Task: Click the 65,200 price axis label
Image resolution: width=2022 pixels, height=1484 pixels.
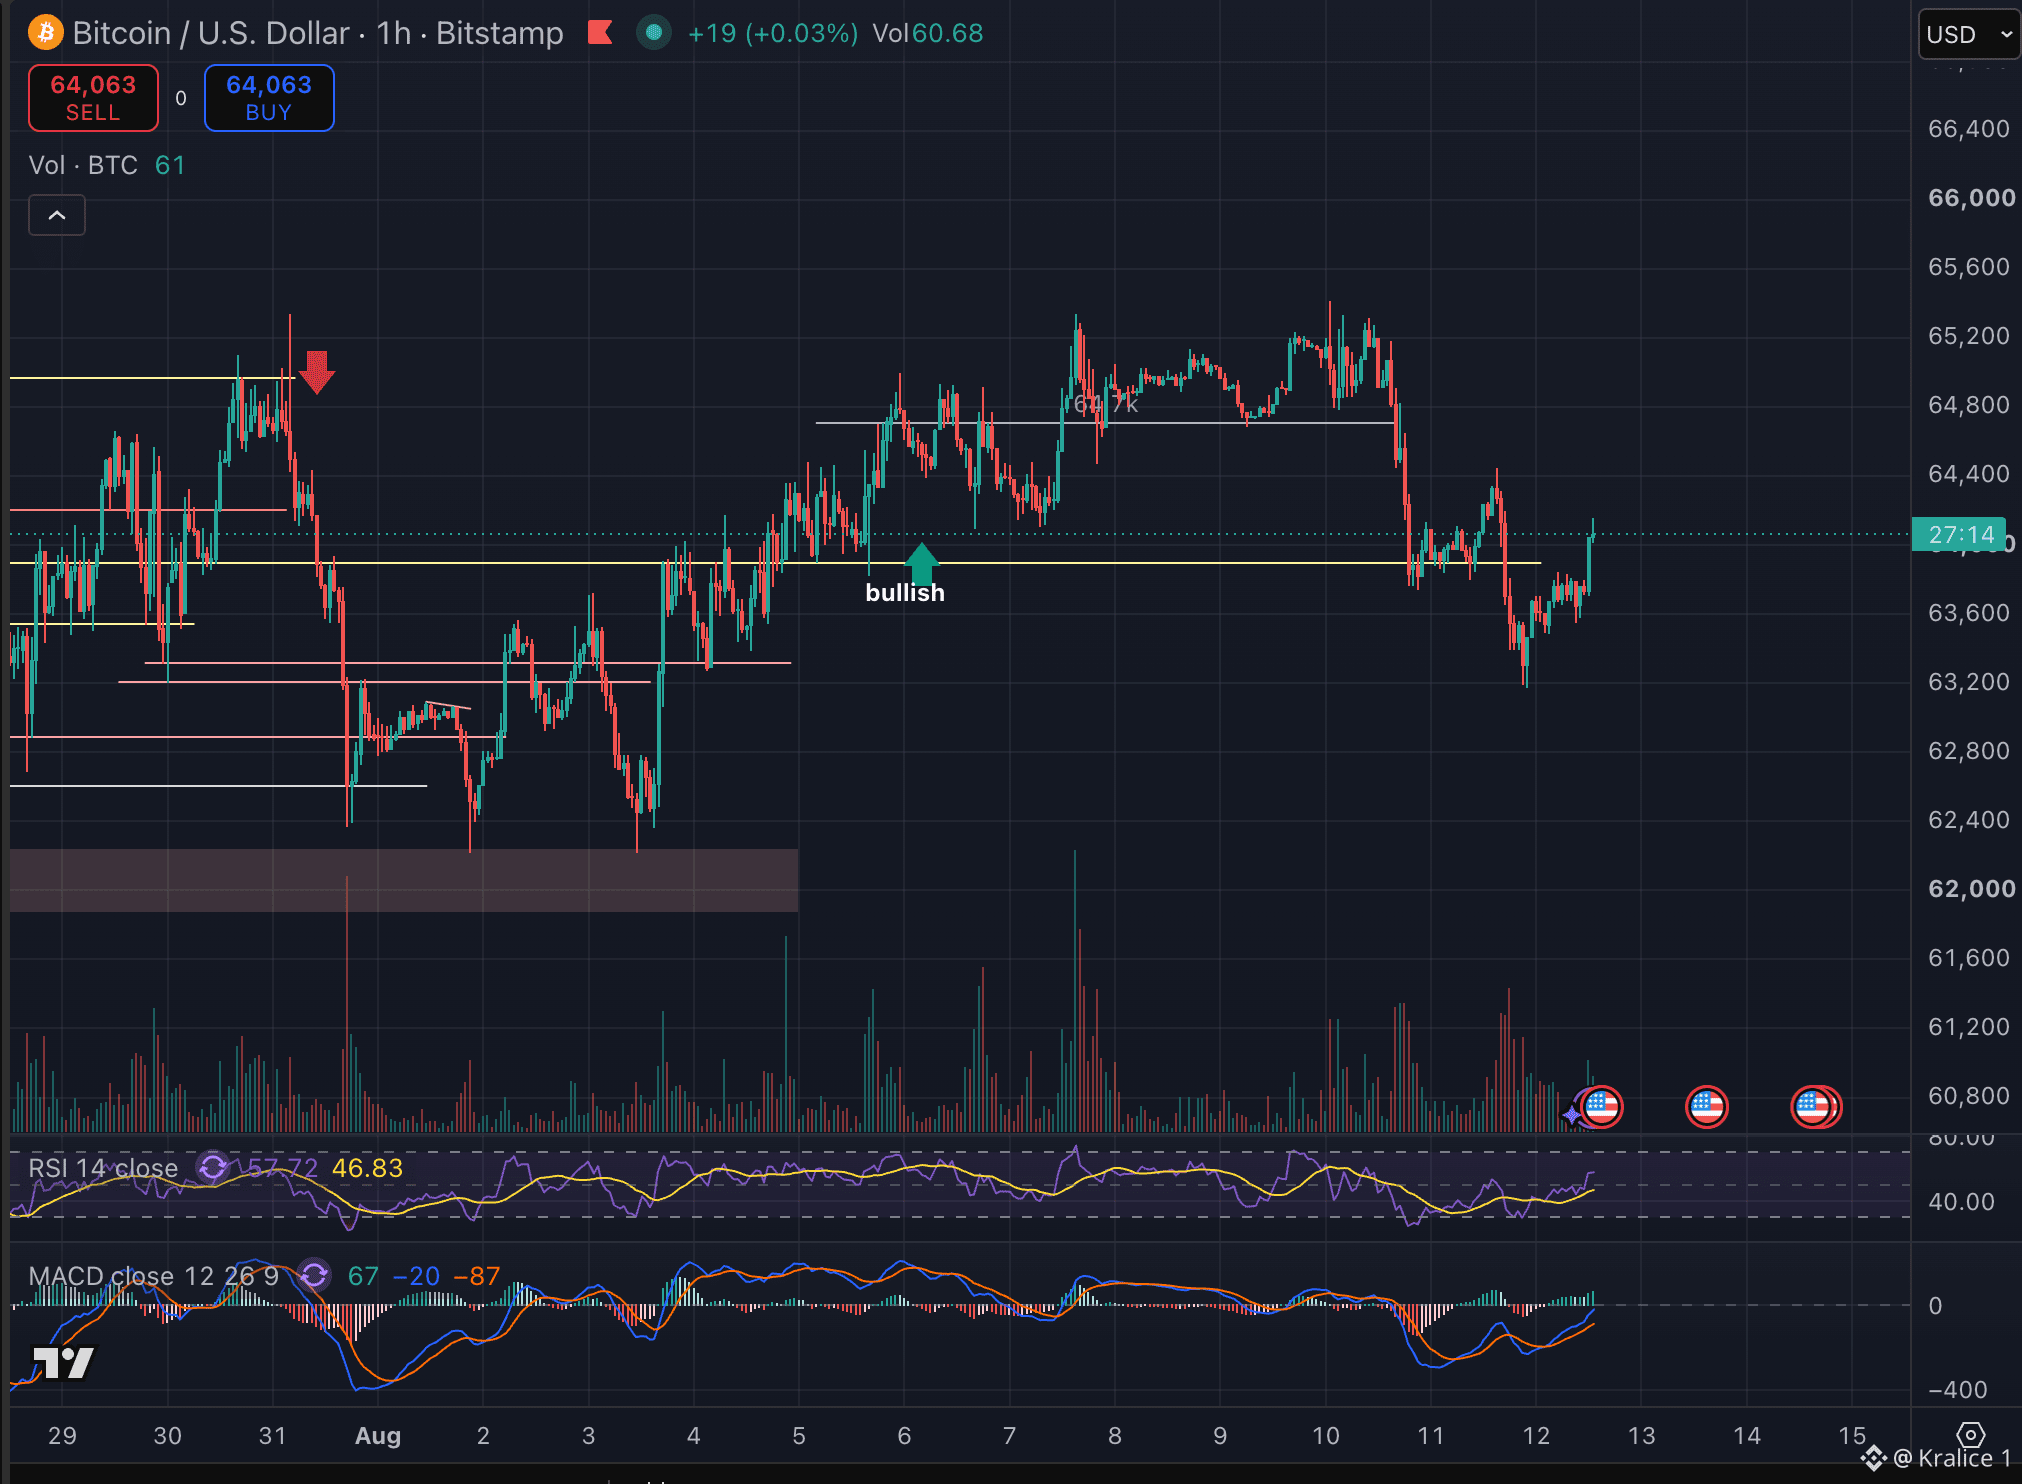Action: coord(1968,336)
